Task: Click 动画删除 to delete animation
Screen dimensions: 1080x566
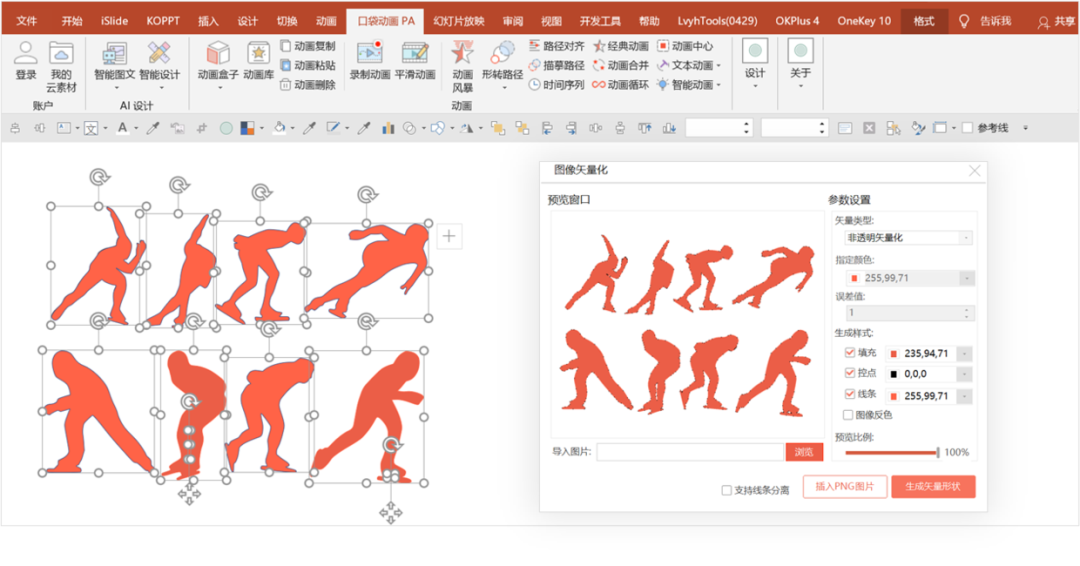Action: click(x=308, y=85)
